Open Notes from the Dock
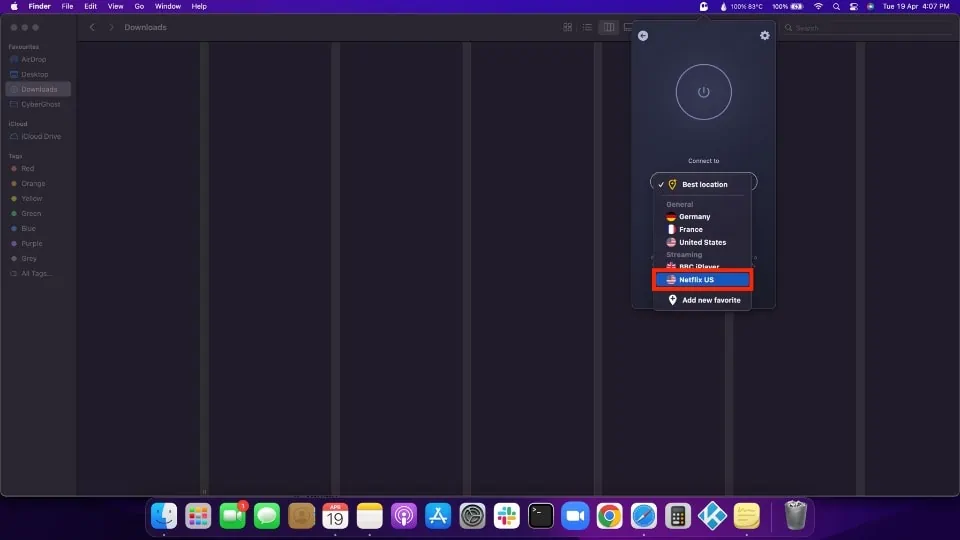Screen dimensions: 960x540 tap(370, 516)
